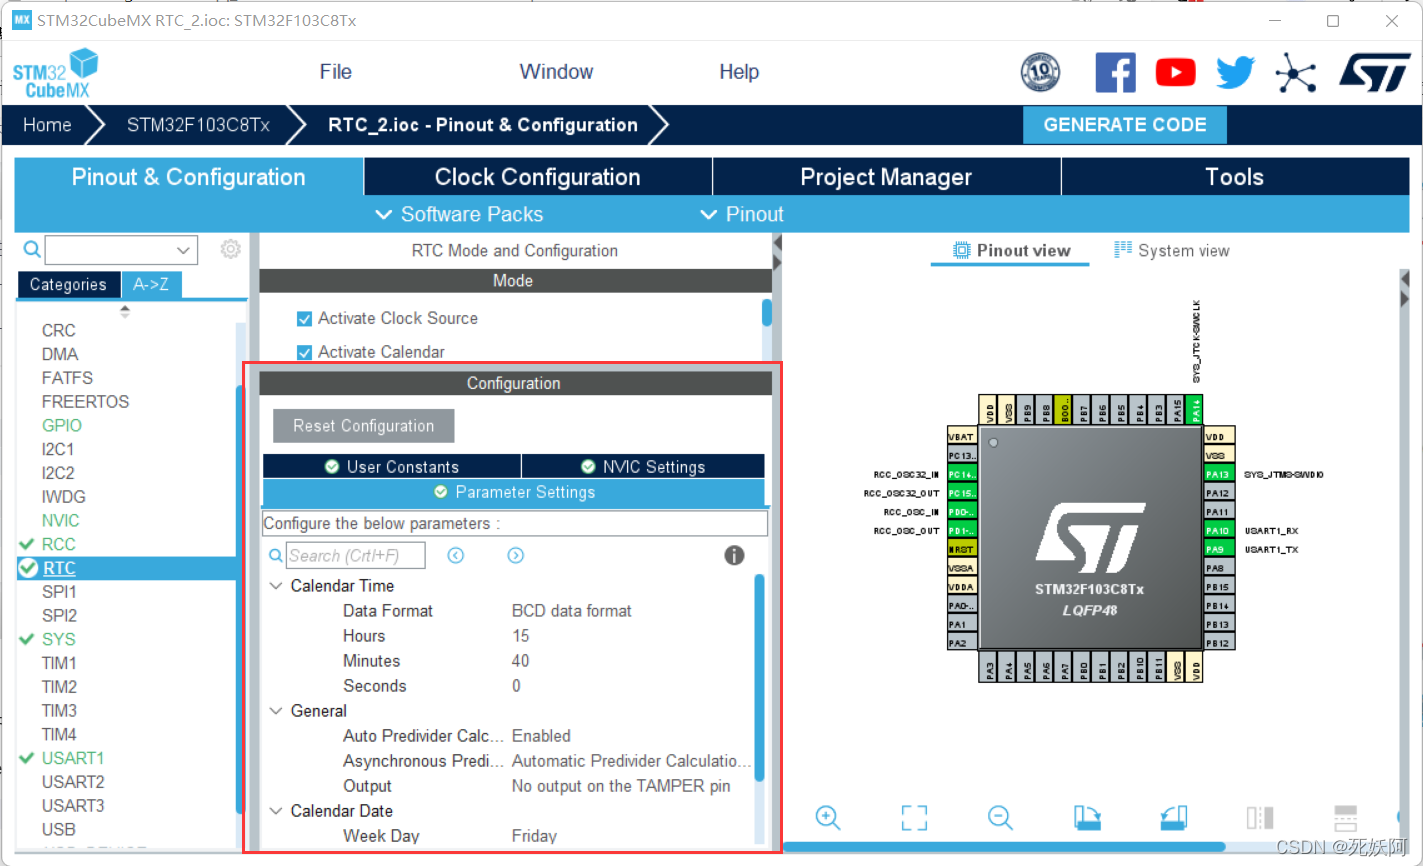Select the A->Z sorting tab

[x=151, y=285]
